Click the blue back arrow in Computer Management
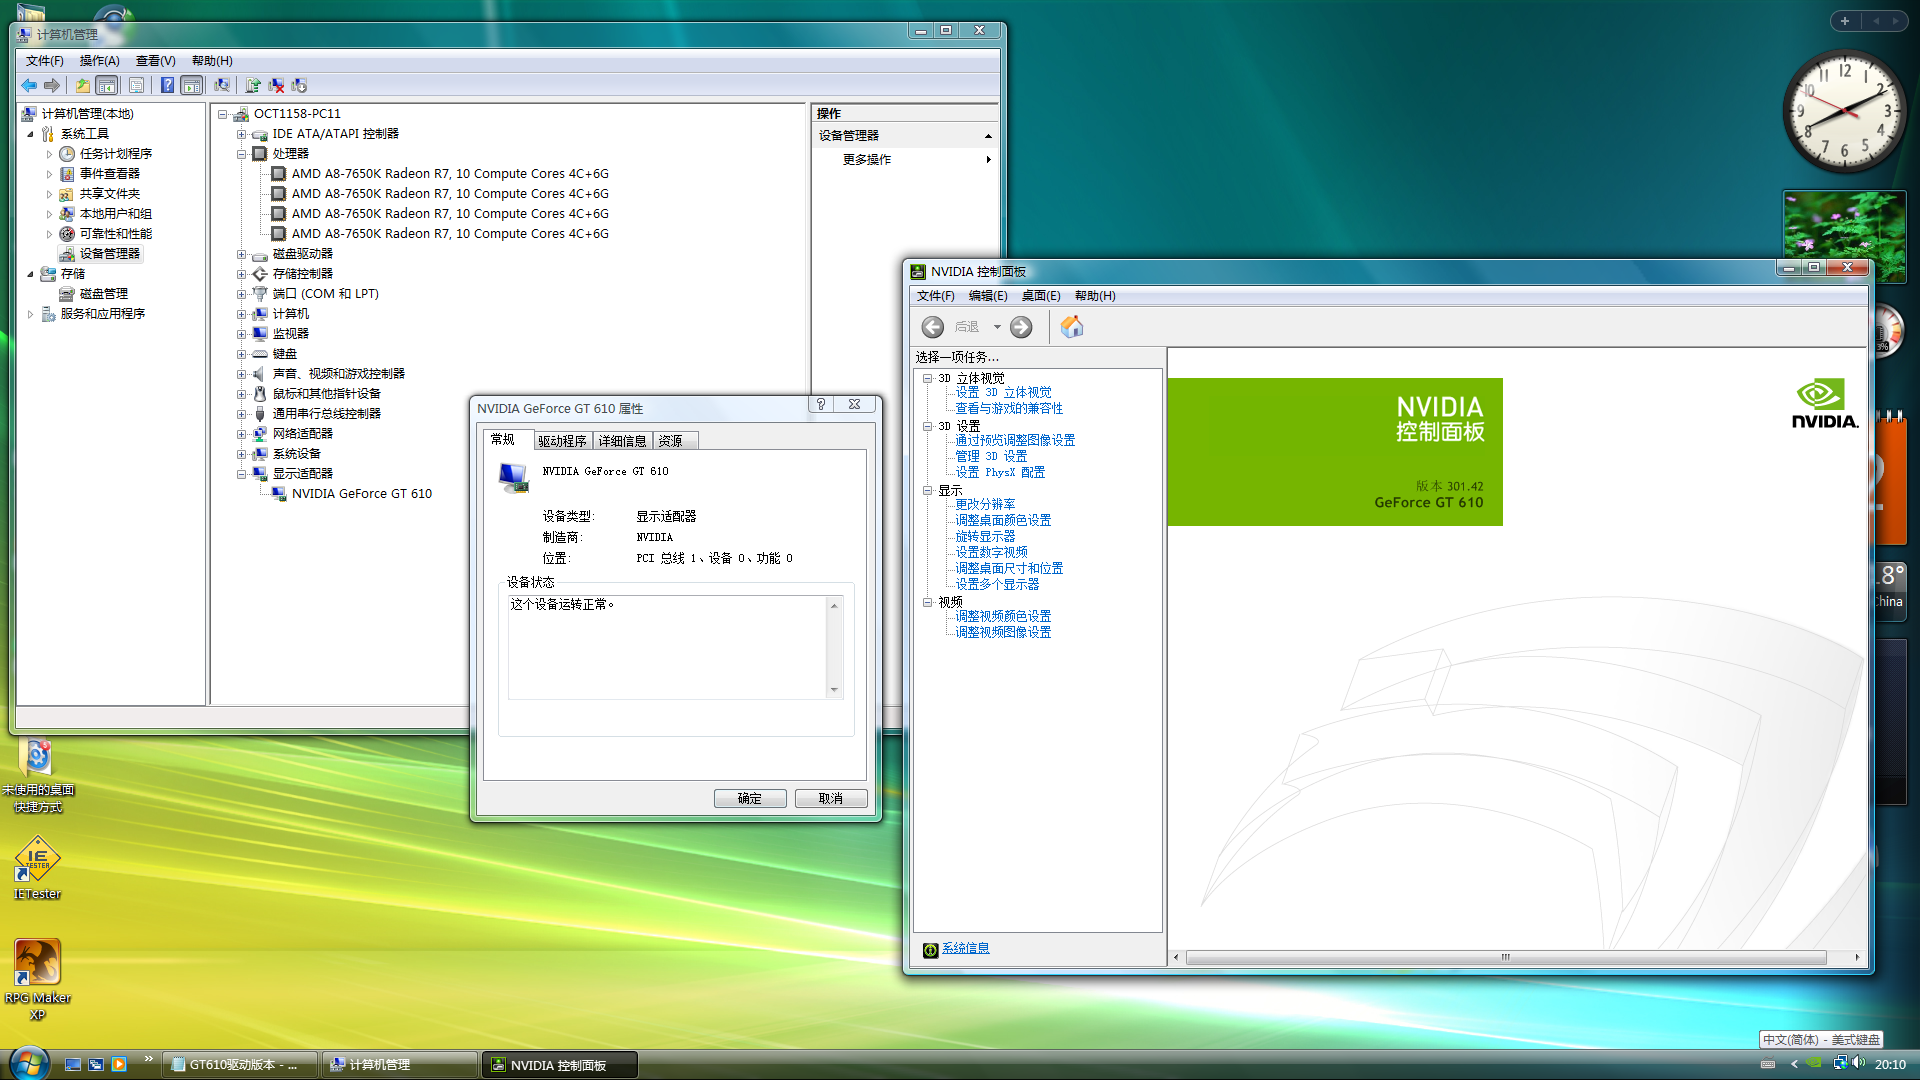Screen dimensions: 1920x1080 pyautogui.click(x=29, y=86)
